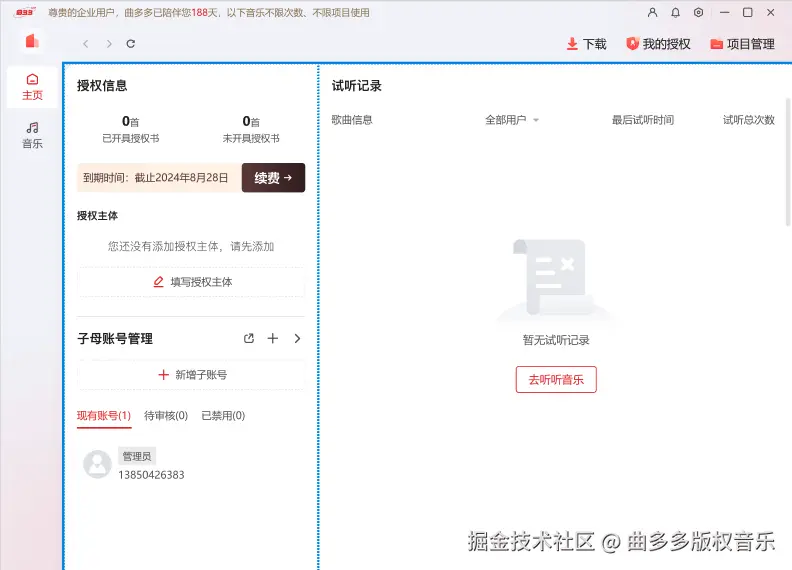Open the notification bell
792x570 pixels.
(675, 13)
